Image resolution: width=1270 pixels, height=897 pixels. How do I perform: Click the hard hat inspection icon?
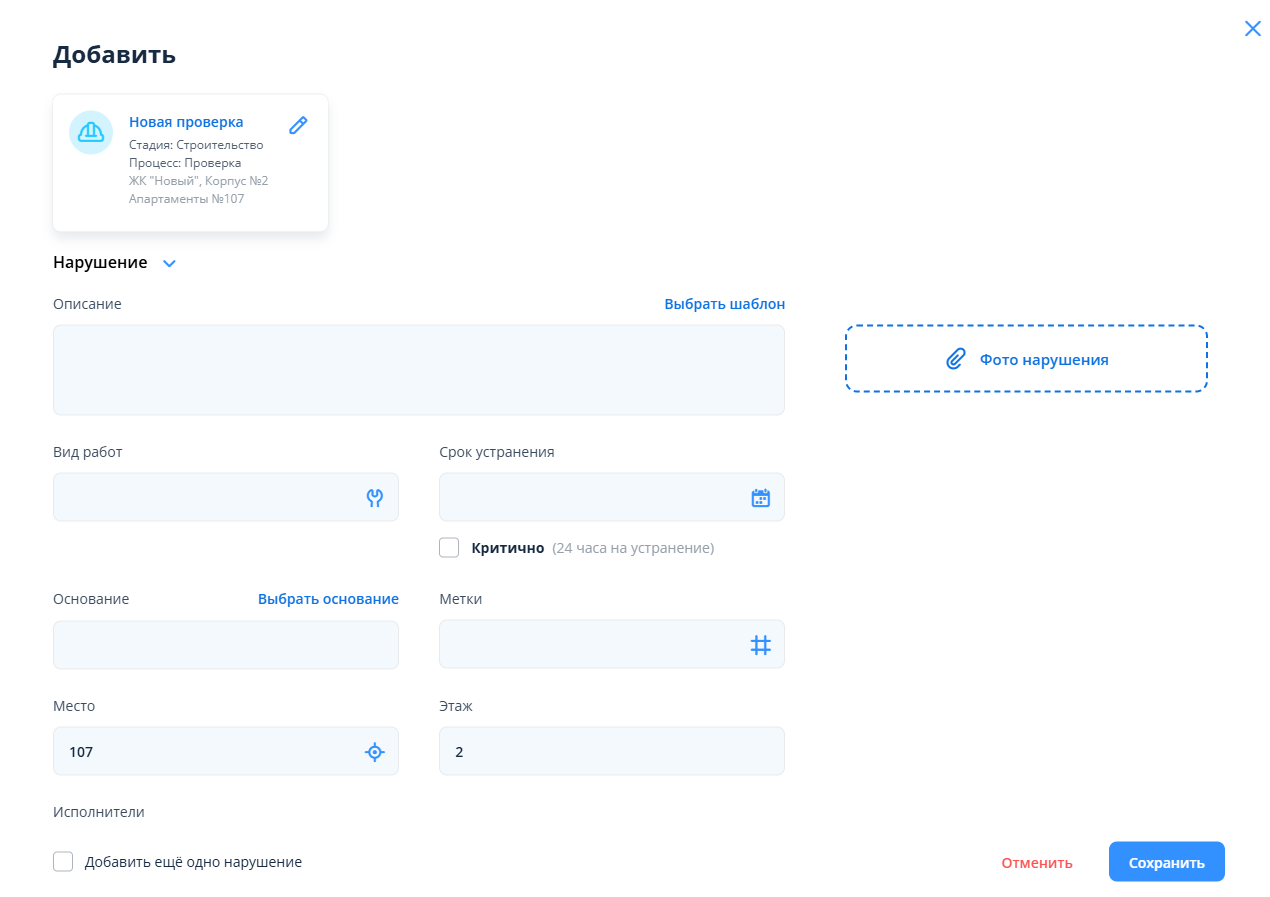click(91, 132)
